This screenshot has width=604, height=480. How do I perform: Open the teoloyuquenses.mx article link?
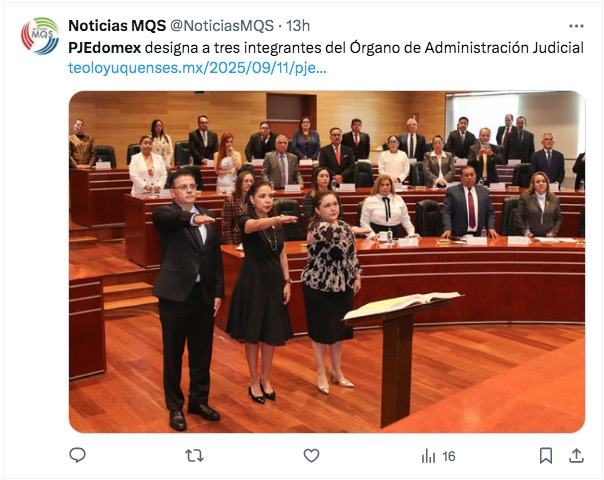(x=197, y=68)
